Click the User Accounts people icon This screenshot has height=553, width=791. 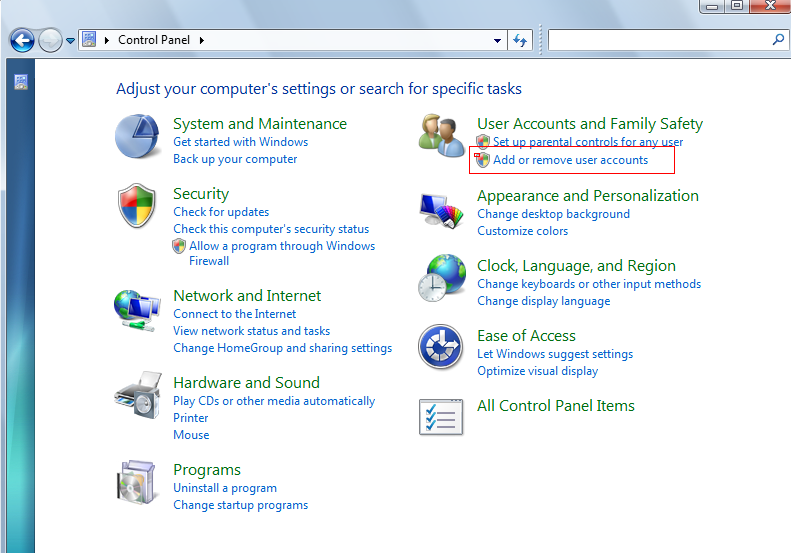[x=441, y=135]
